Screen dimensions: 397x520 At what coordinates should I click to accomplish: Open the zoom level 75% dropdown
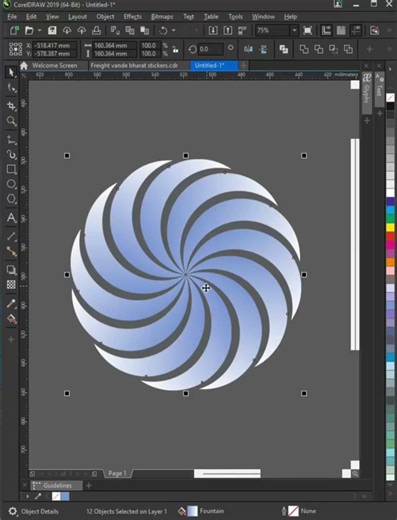[x=294, y=31]
